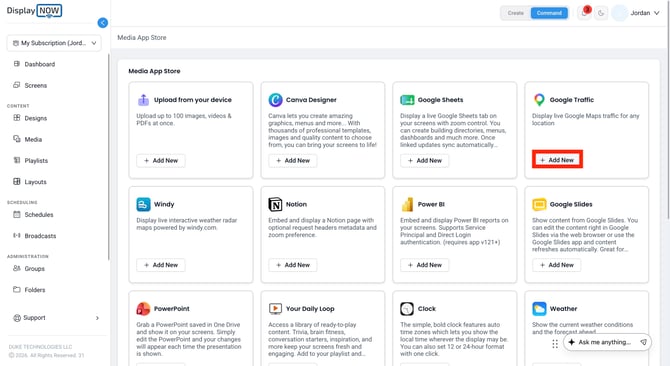Open Screens in the sidebar
Screen dimensions: 670x366
35,85
